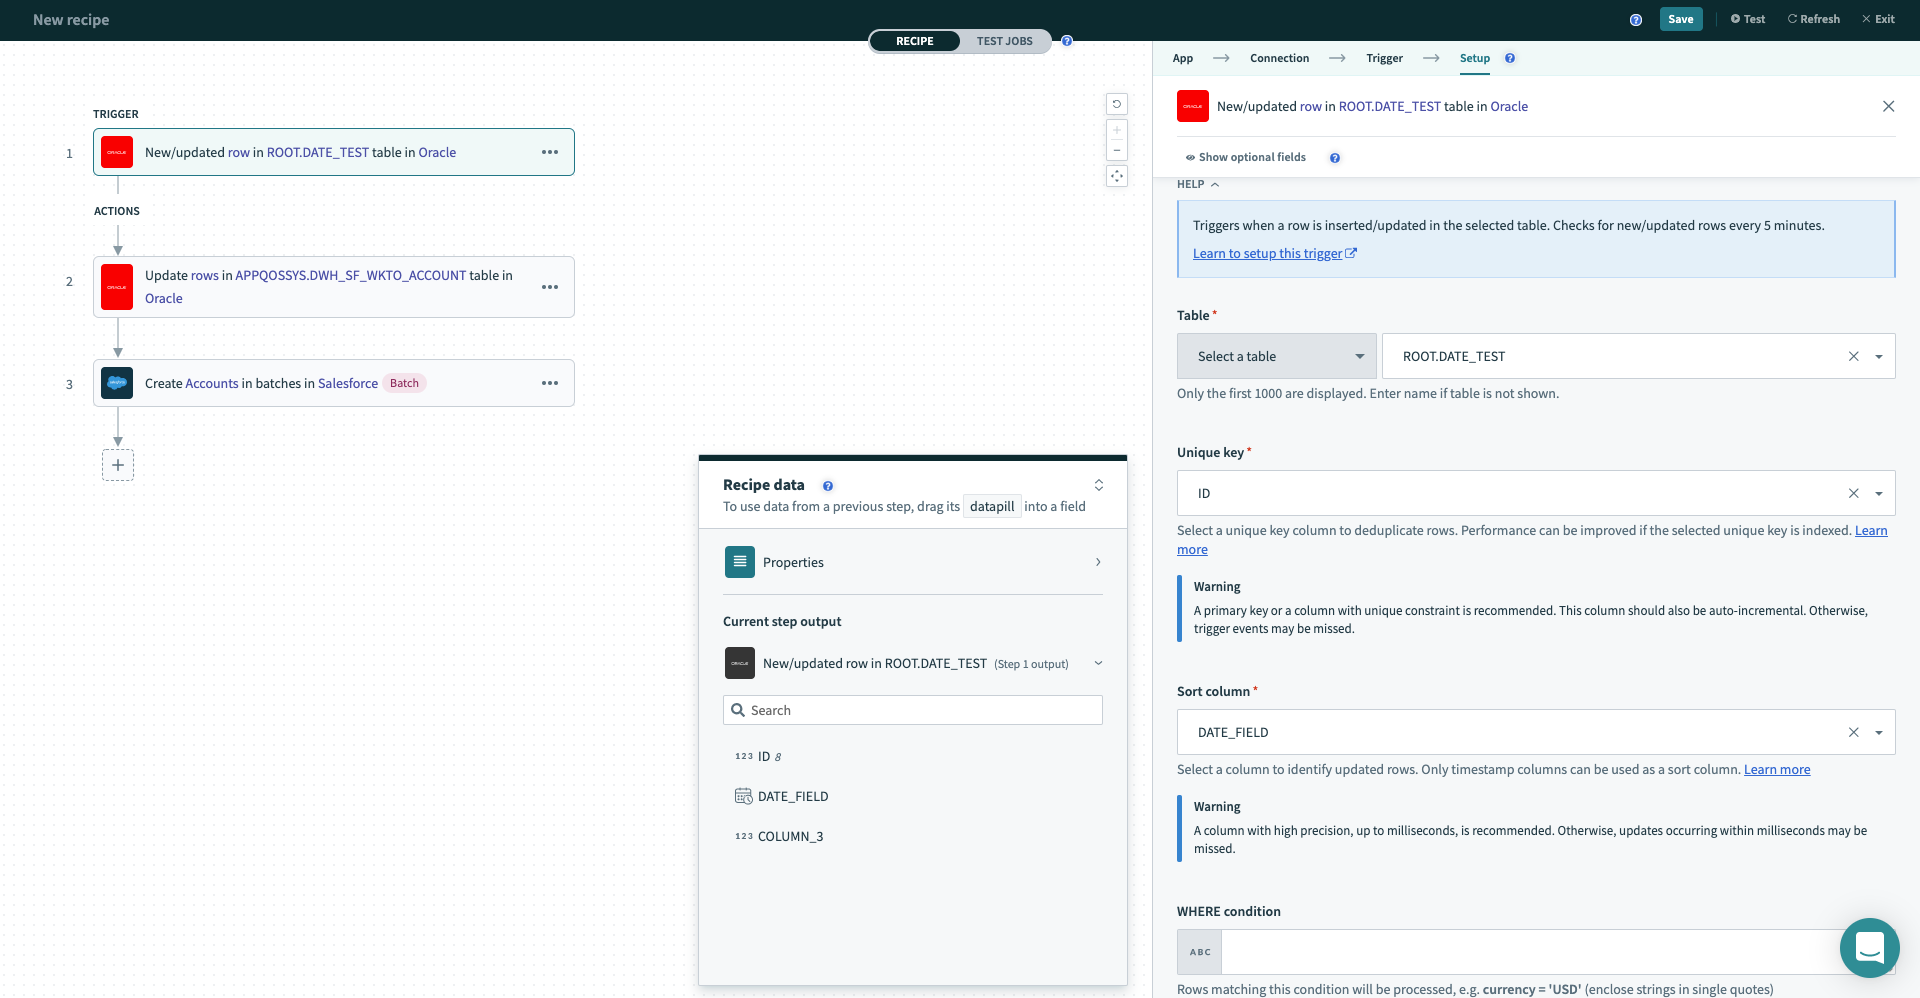Click the Salesforce icon on step 3
The width and height of the screenshot is (1920, 998).
[x=117, y=383]
